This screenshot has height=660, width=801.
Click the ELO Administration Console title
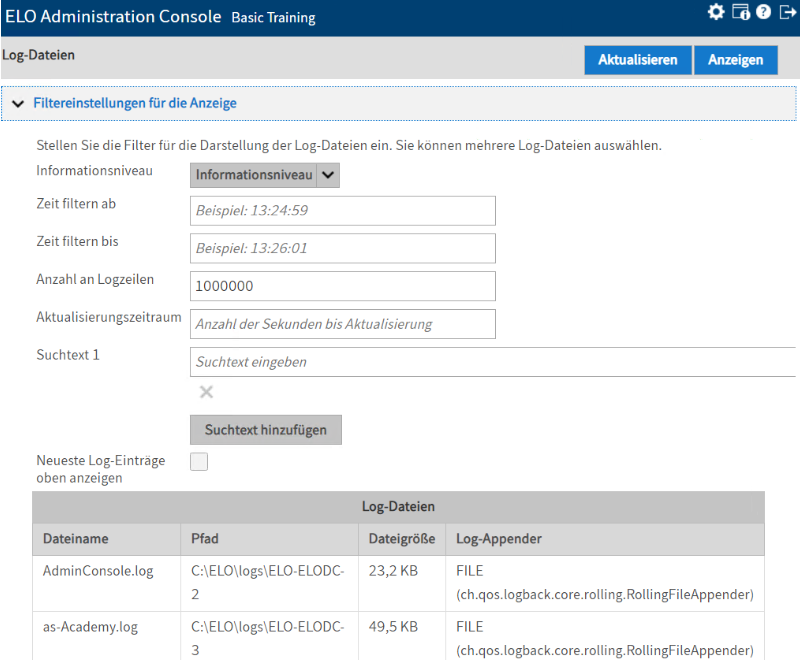[114, 17]
